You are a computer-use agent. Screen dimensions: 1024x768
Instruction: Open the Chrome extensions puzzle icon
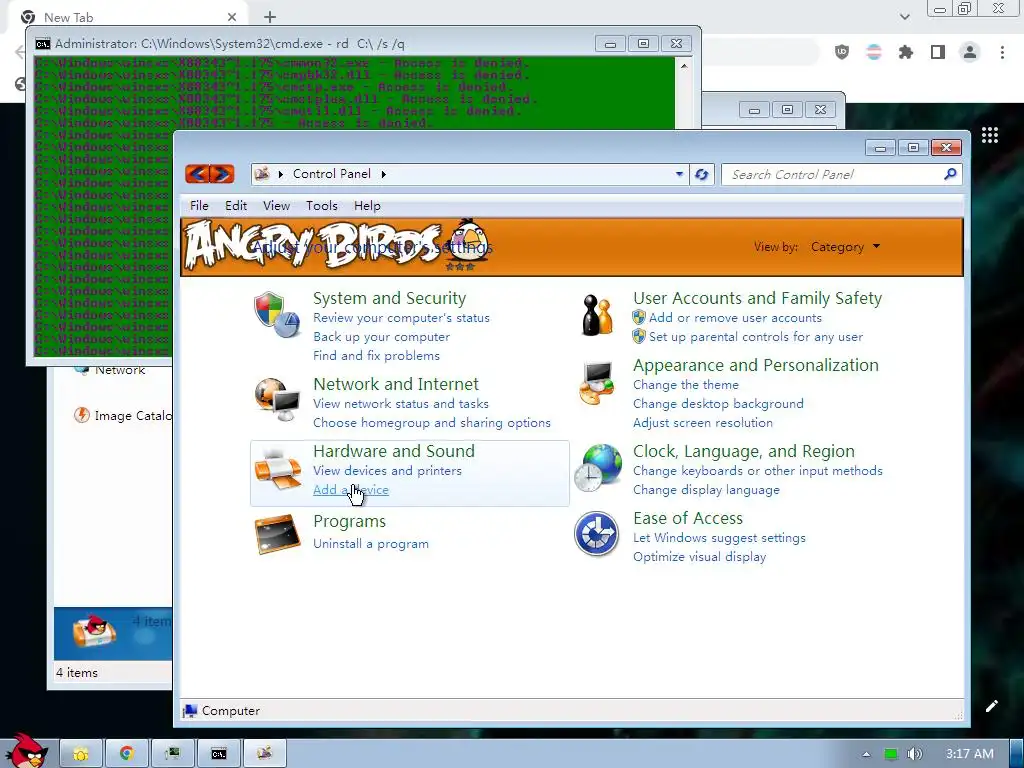point(906,52)
